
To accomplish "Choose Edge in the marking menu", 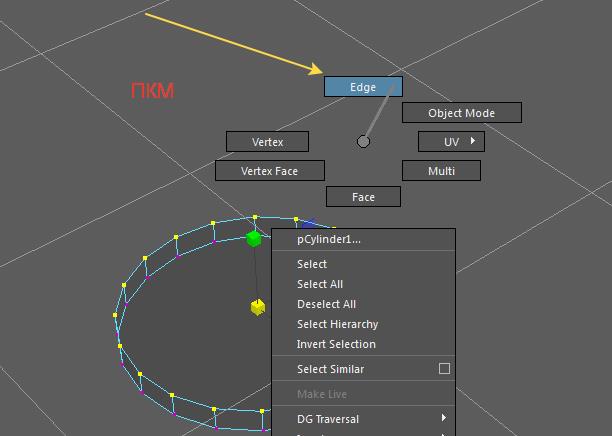I will coord(363,87).
